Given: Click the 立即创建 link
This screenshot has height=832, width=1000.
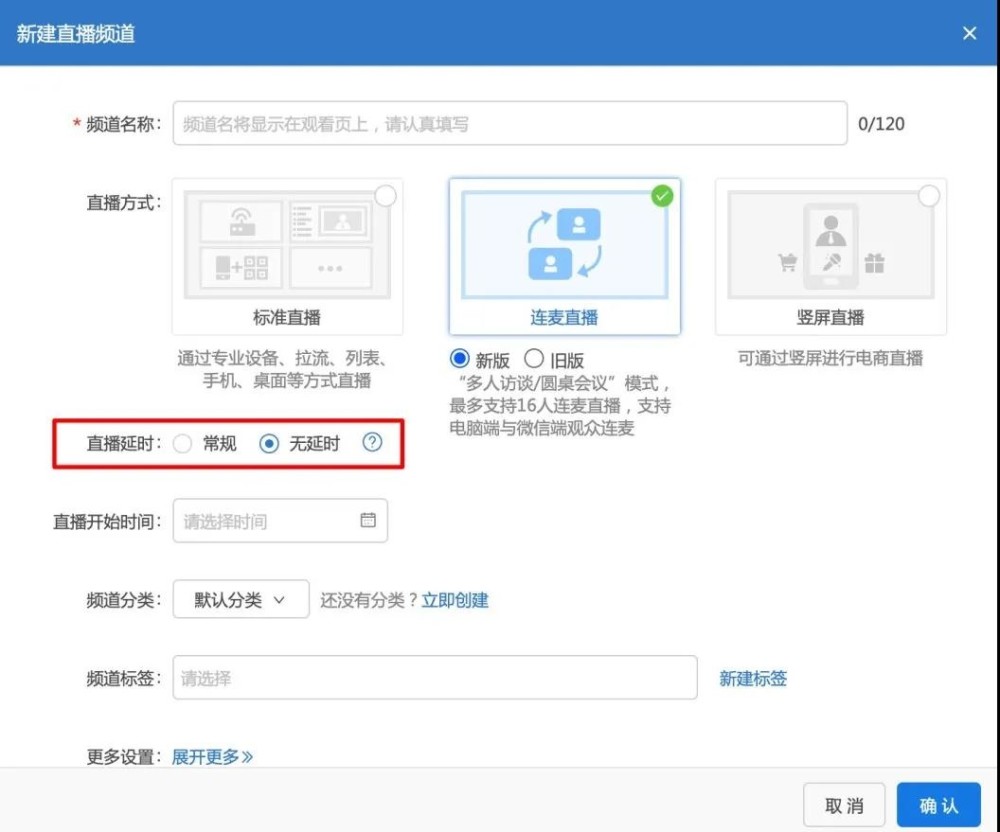Looking at the screenshot, I should (x=455, y=600).
